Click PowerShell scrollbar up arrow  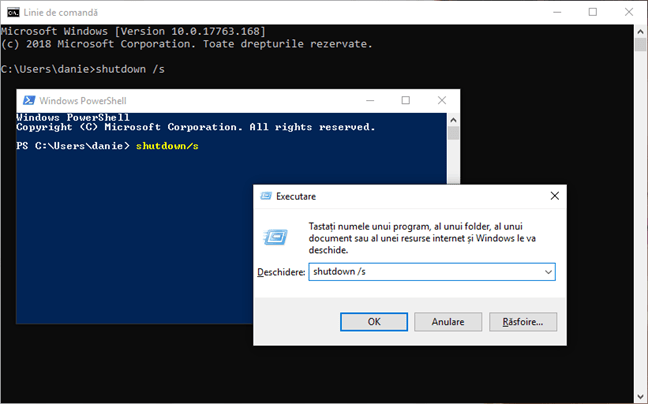pyautogui.click(x=453, y=120)
